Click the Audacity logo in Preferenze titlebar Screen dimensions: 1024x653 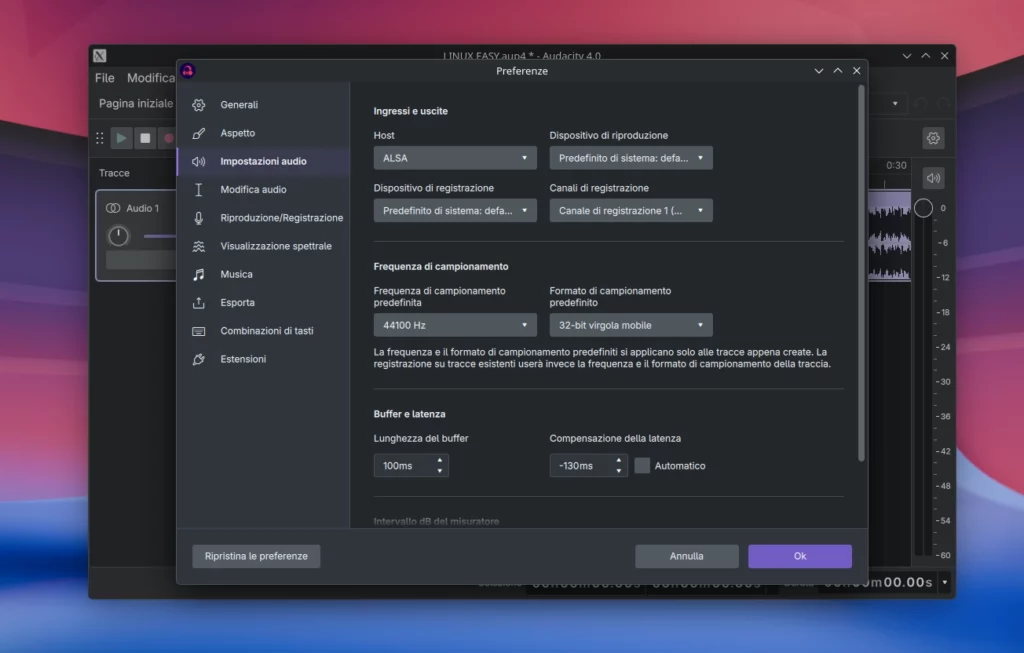tap(188, 71)
